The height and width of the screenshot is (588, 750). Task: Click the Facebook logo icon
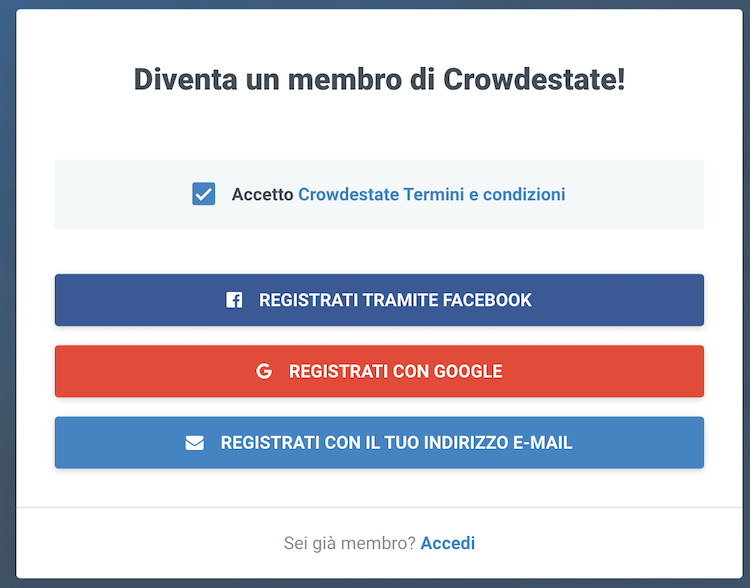point(234,300)
